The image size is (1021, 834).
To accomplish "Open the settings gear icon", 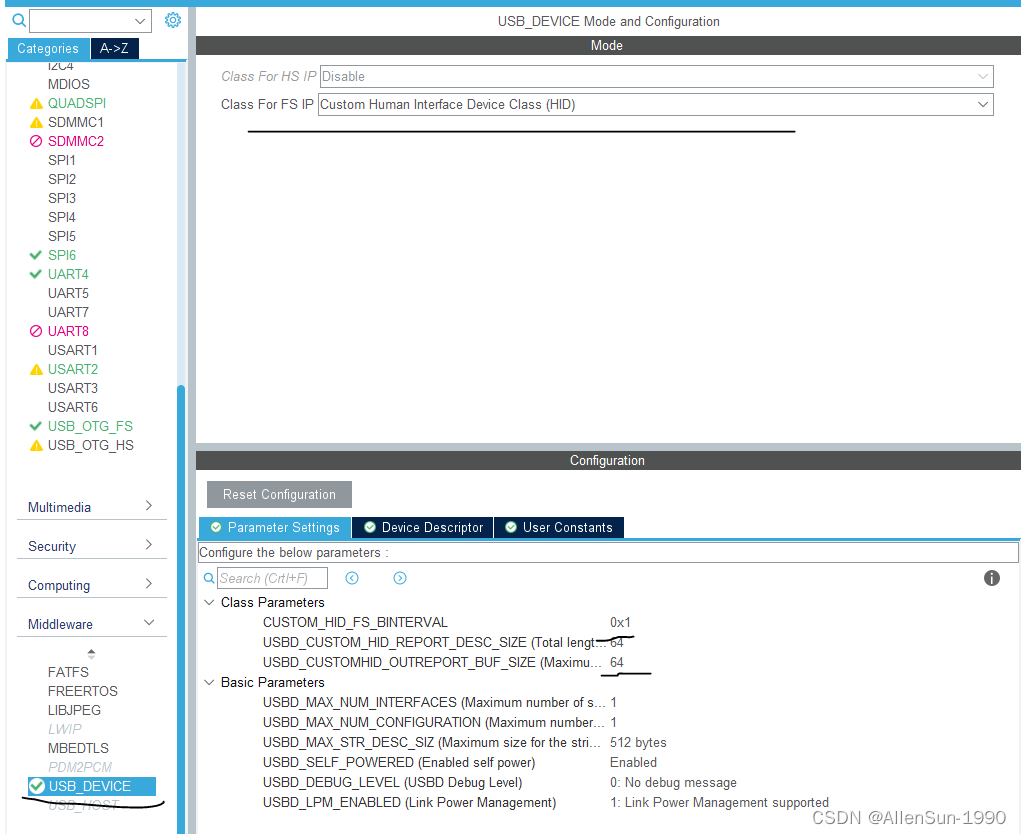I will point(172,19).
